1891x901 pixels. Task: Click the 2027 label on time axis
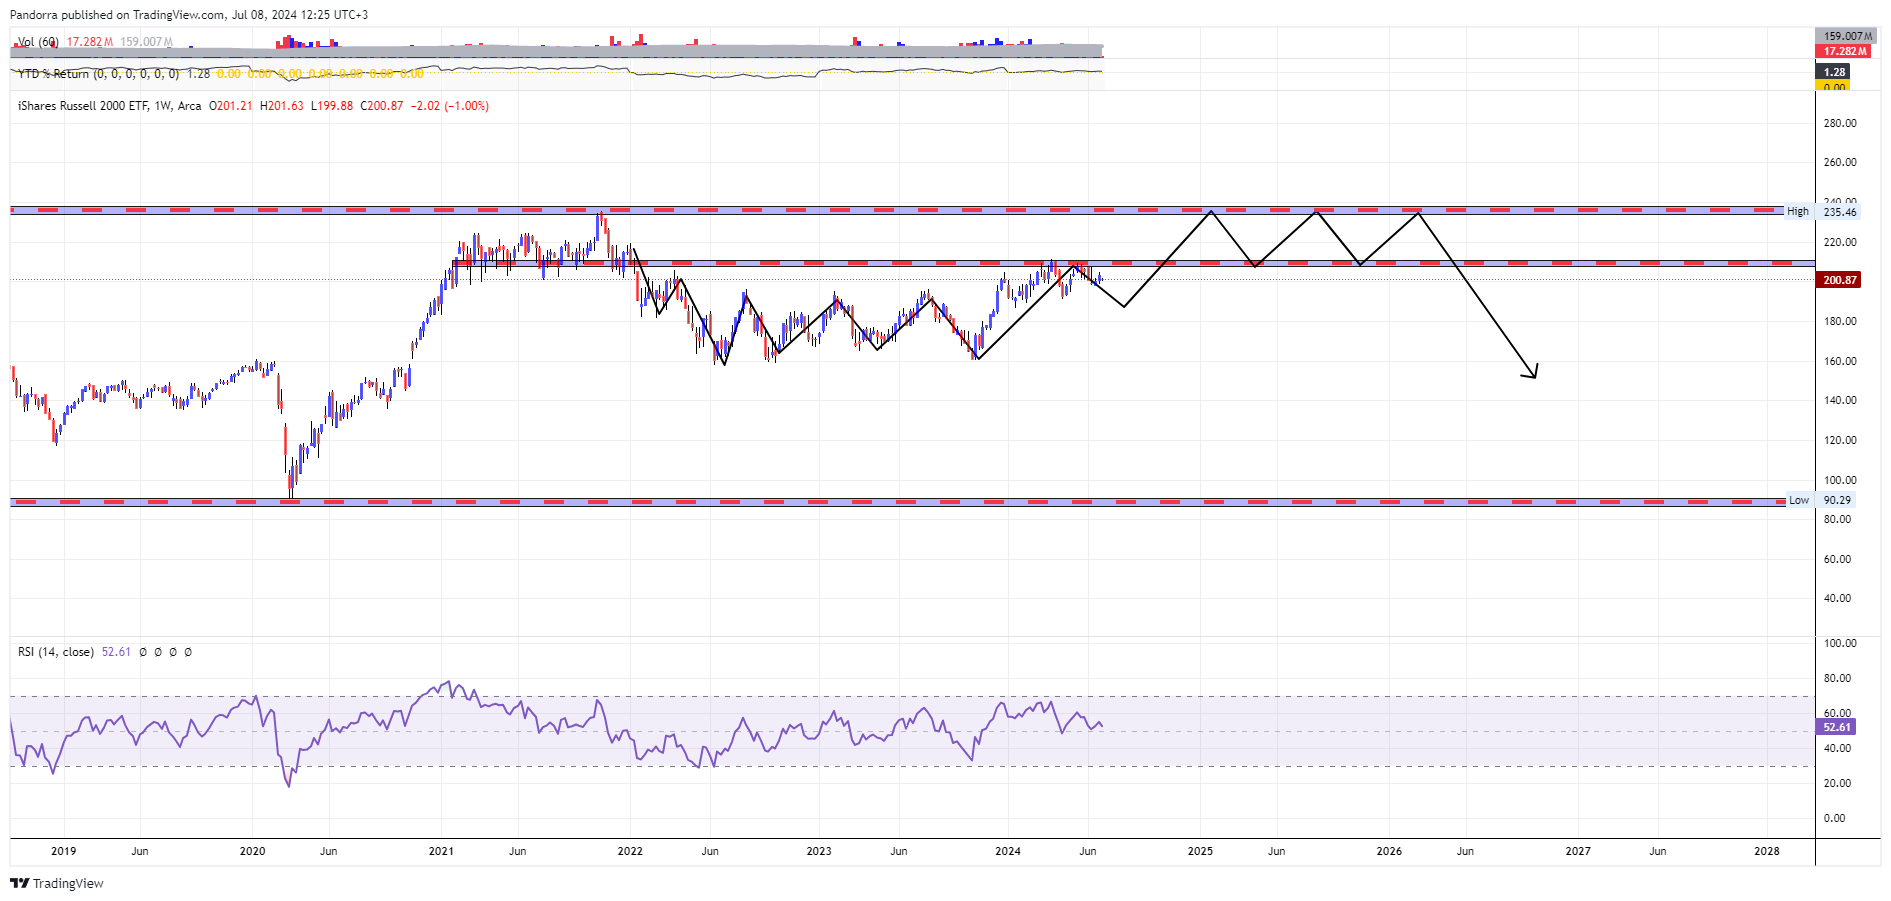click(x=1577, y=851)
